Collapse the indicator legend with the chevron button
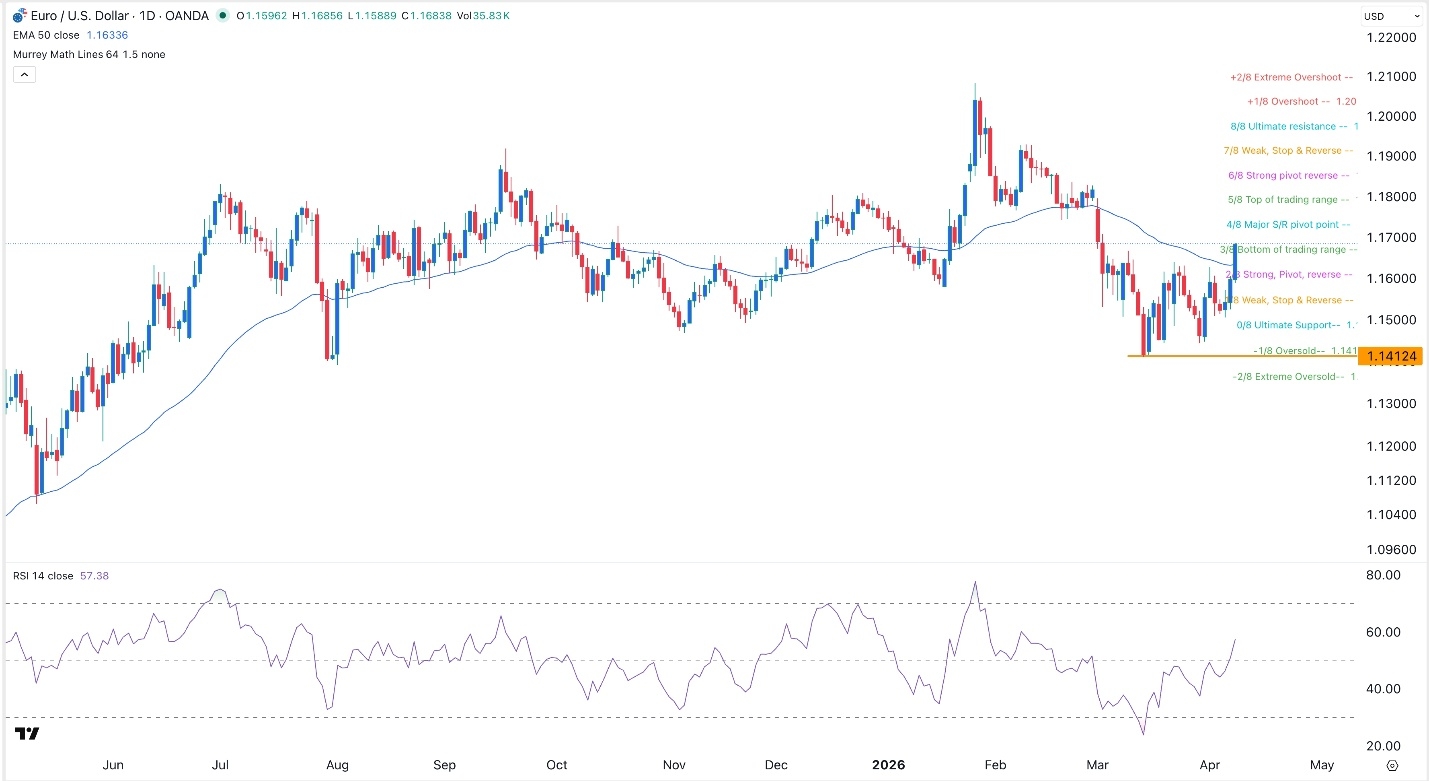Image resolution: width=1429 pixels, height=781 pixels. click(24, 74)
